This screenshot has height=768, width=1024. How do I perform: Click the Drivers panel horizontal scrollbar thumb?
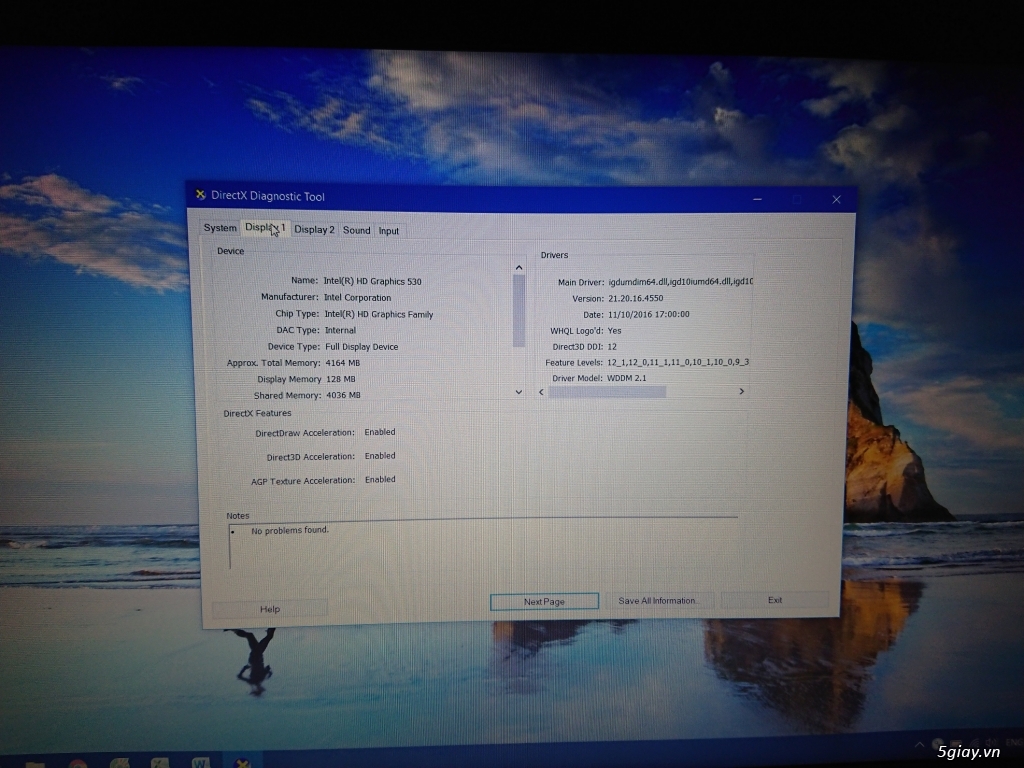(x=607, y=392)
